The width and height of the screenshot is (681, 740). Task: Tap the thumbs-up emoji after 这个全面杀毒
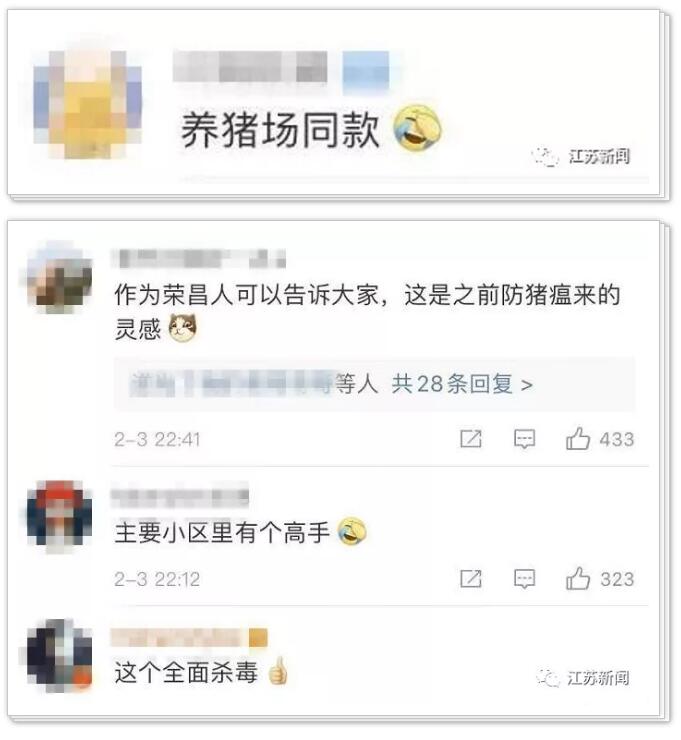coord(277,671)
